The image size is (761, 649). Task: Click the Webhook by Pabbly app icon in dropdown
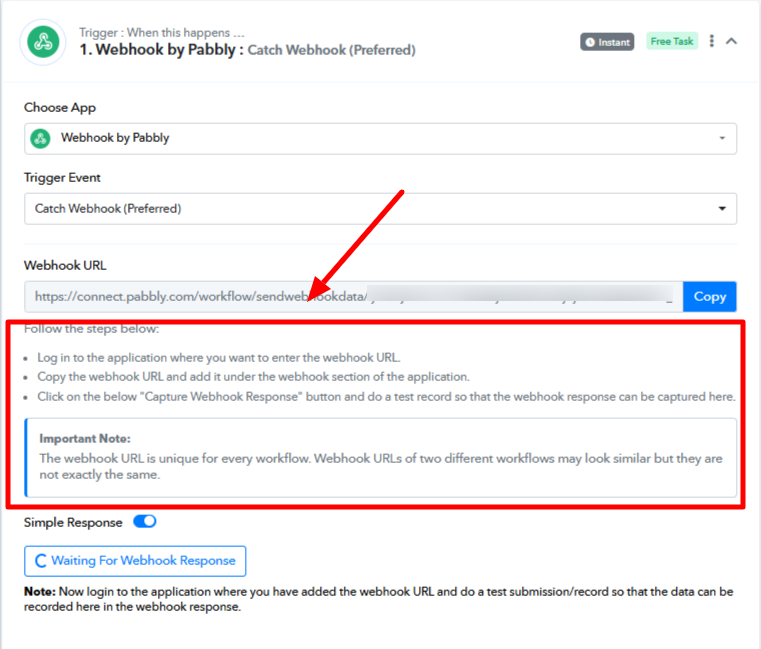[40, 139]
